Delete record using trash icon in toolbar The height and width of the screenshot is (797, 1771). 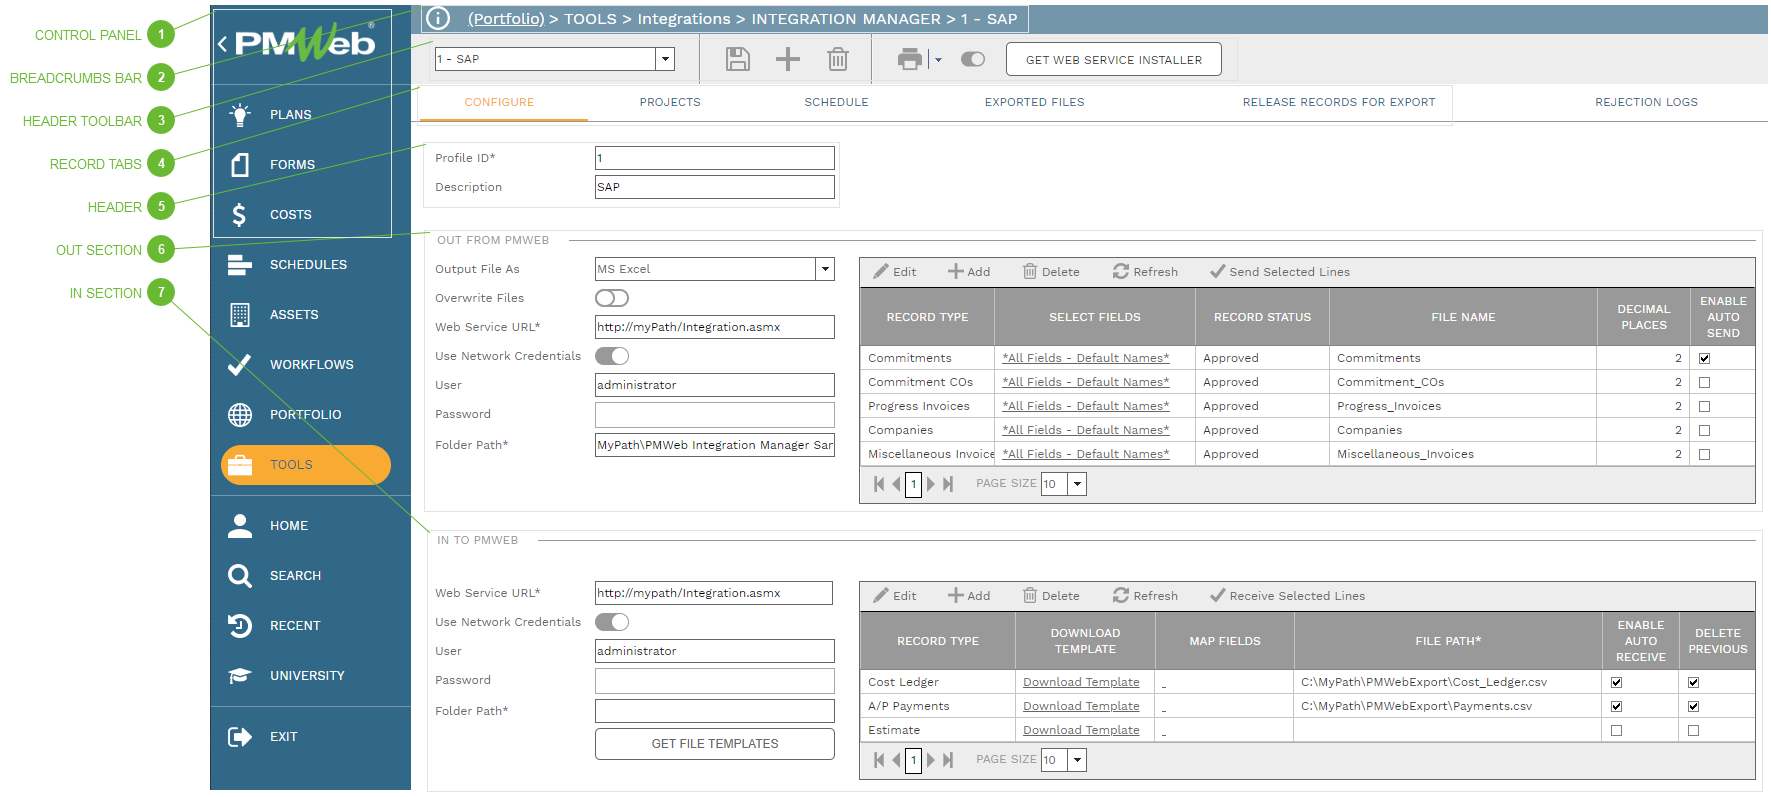(x=838, y=59)
